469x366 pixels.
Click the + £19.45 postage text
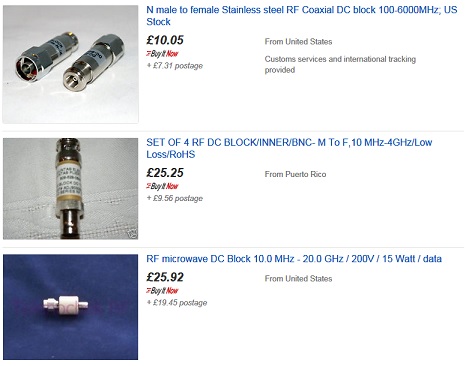coord(177,303)
